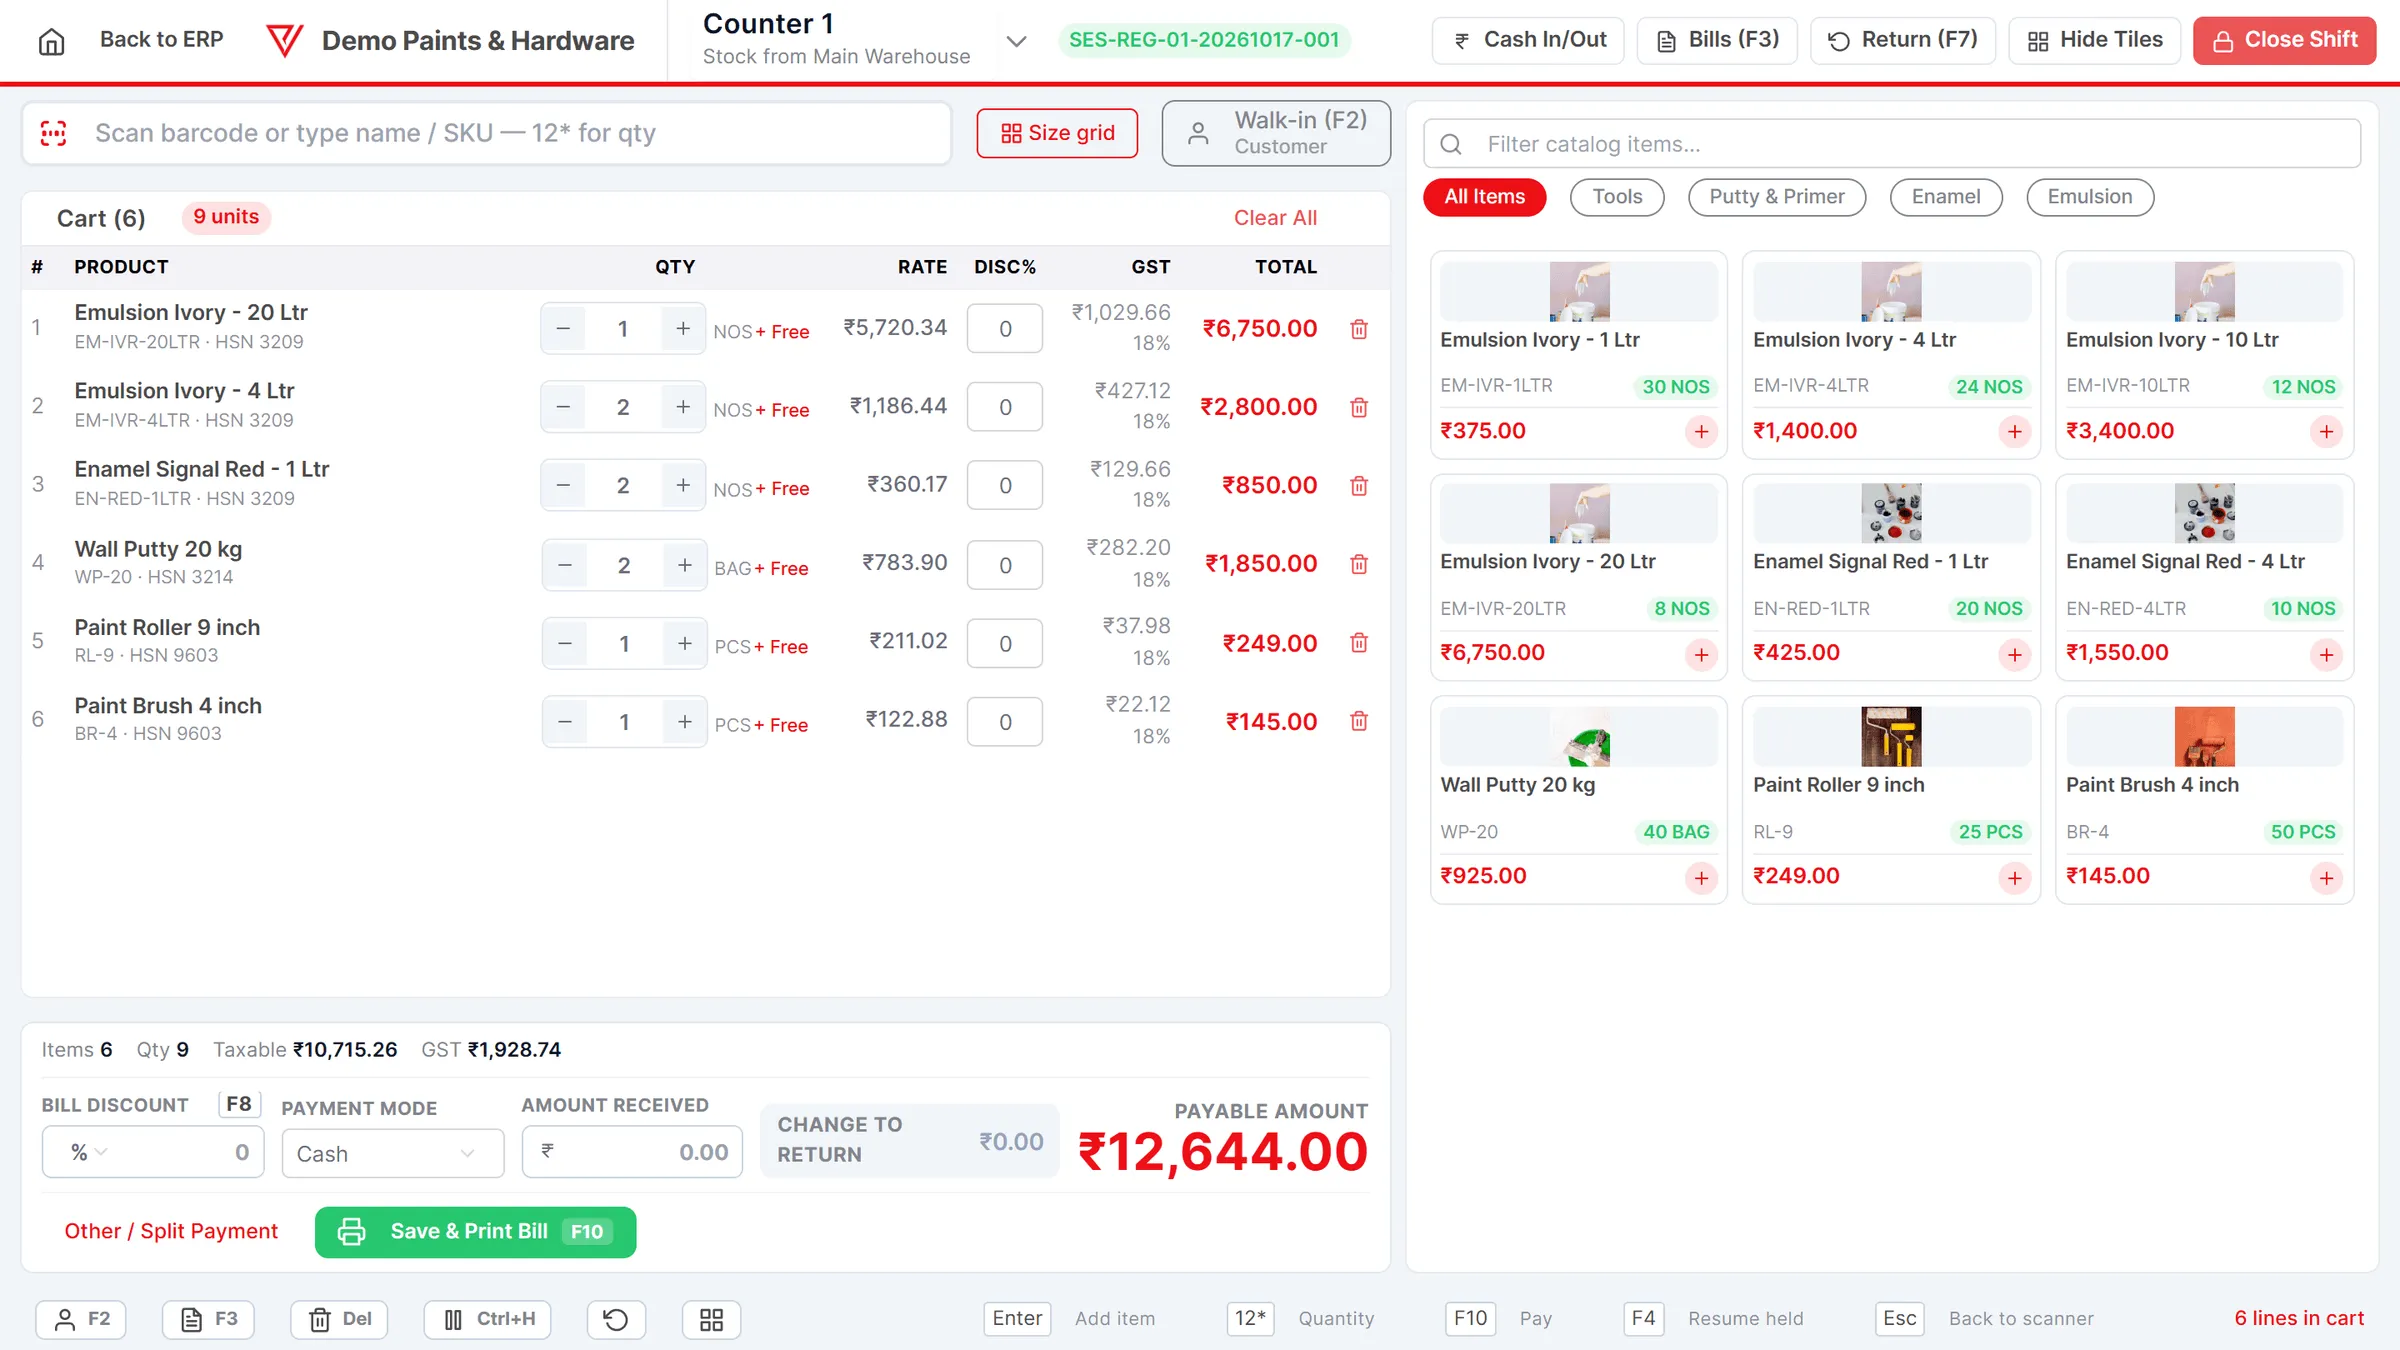
Task: Click the Filter catalog items search box
Action: click(1892, 144)
